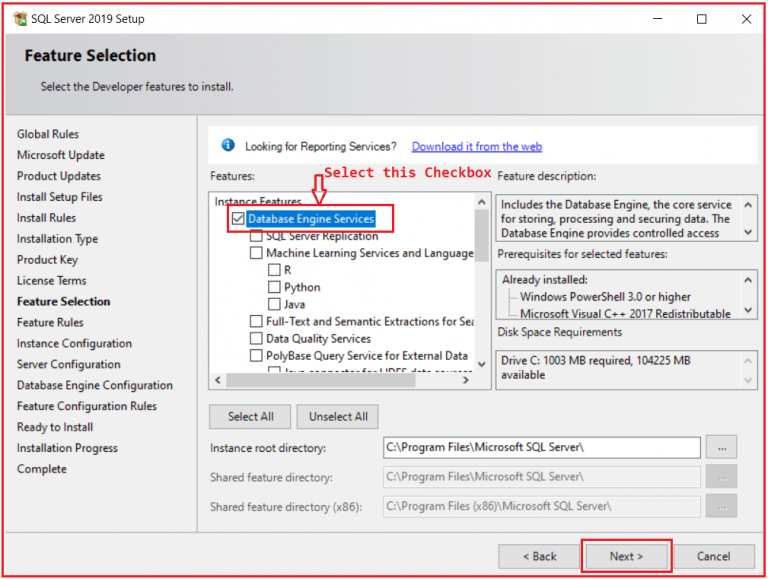Click the features list horizontal scrollbar thumb
Viewport: 768px width, 579px height.
321,380
